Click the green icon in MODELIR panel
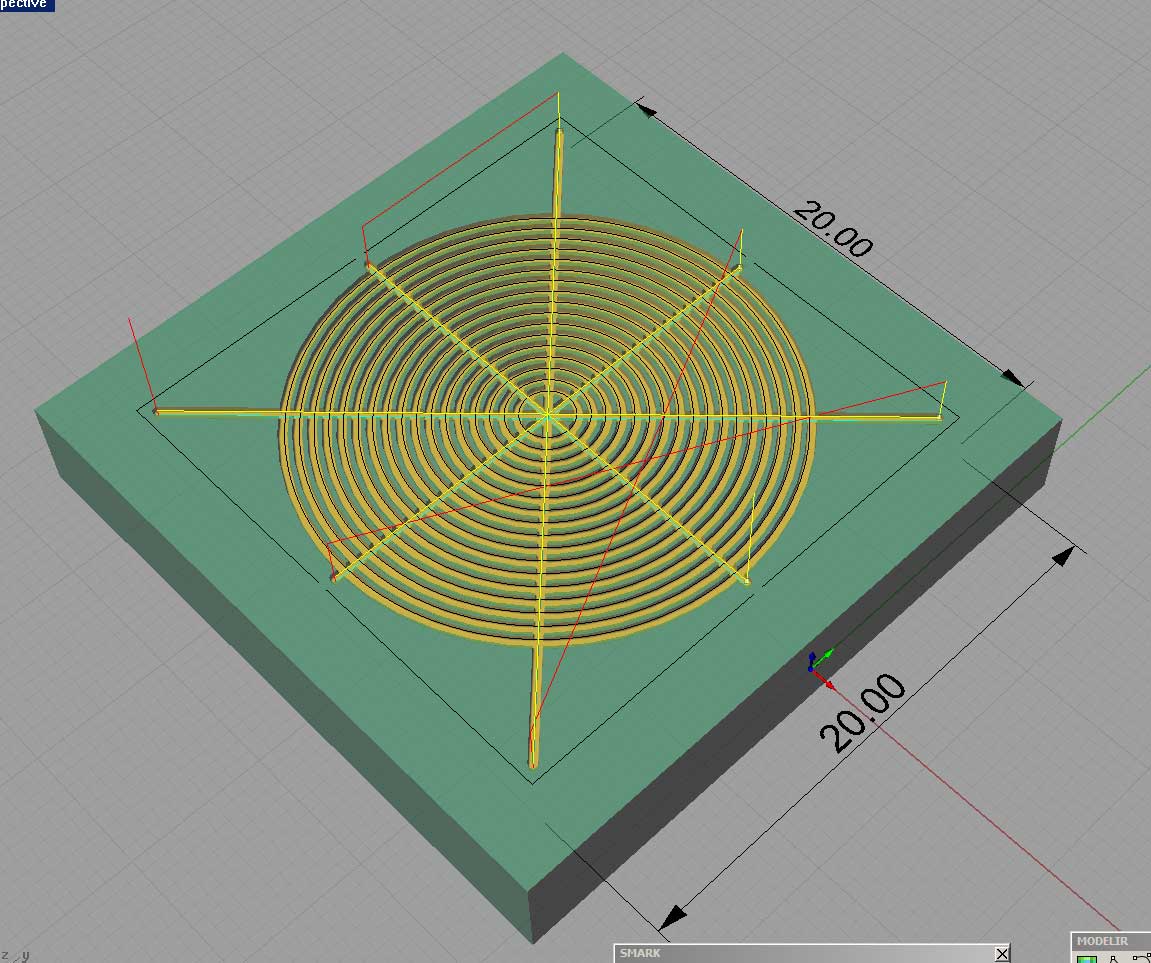1151x963 pixels. 1086,959
